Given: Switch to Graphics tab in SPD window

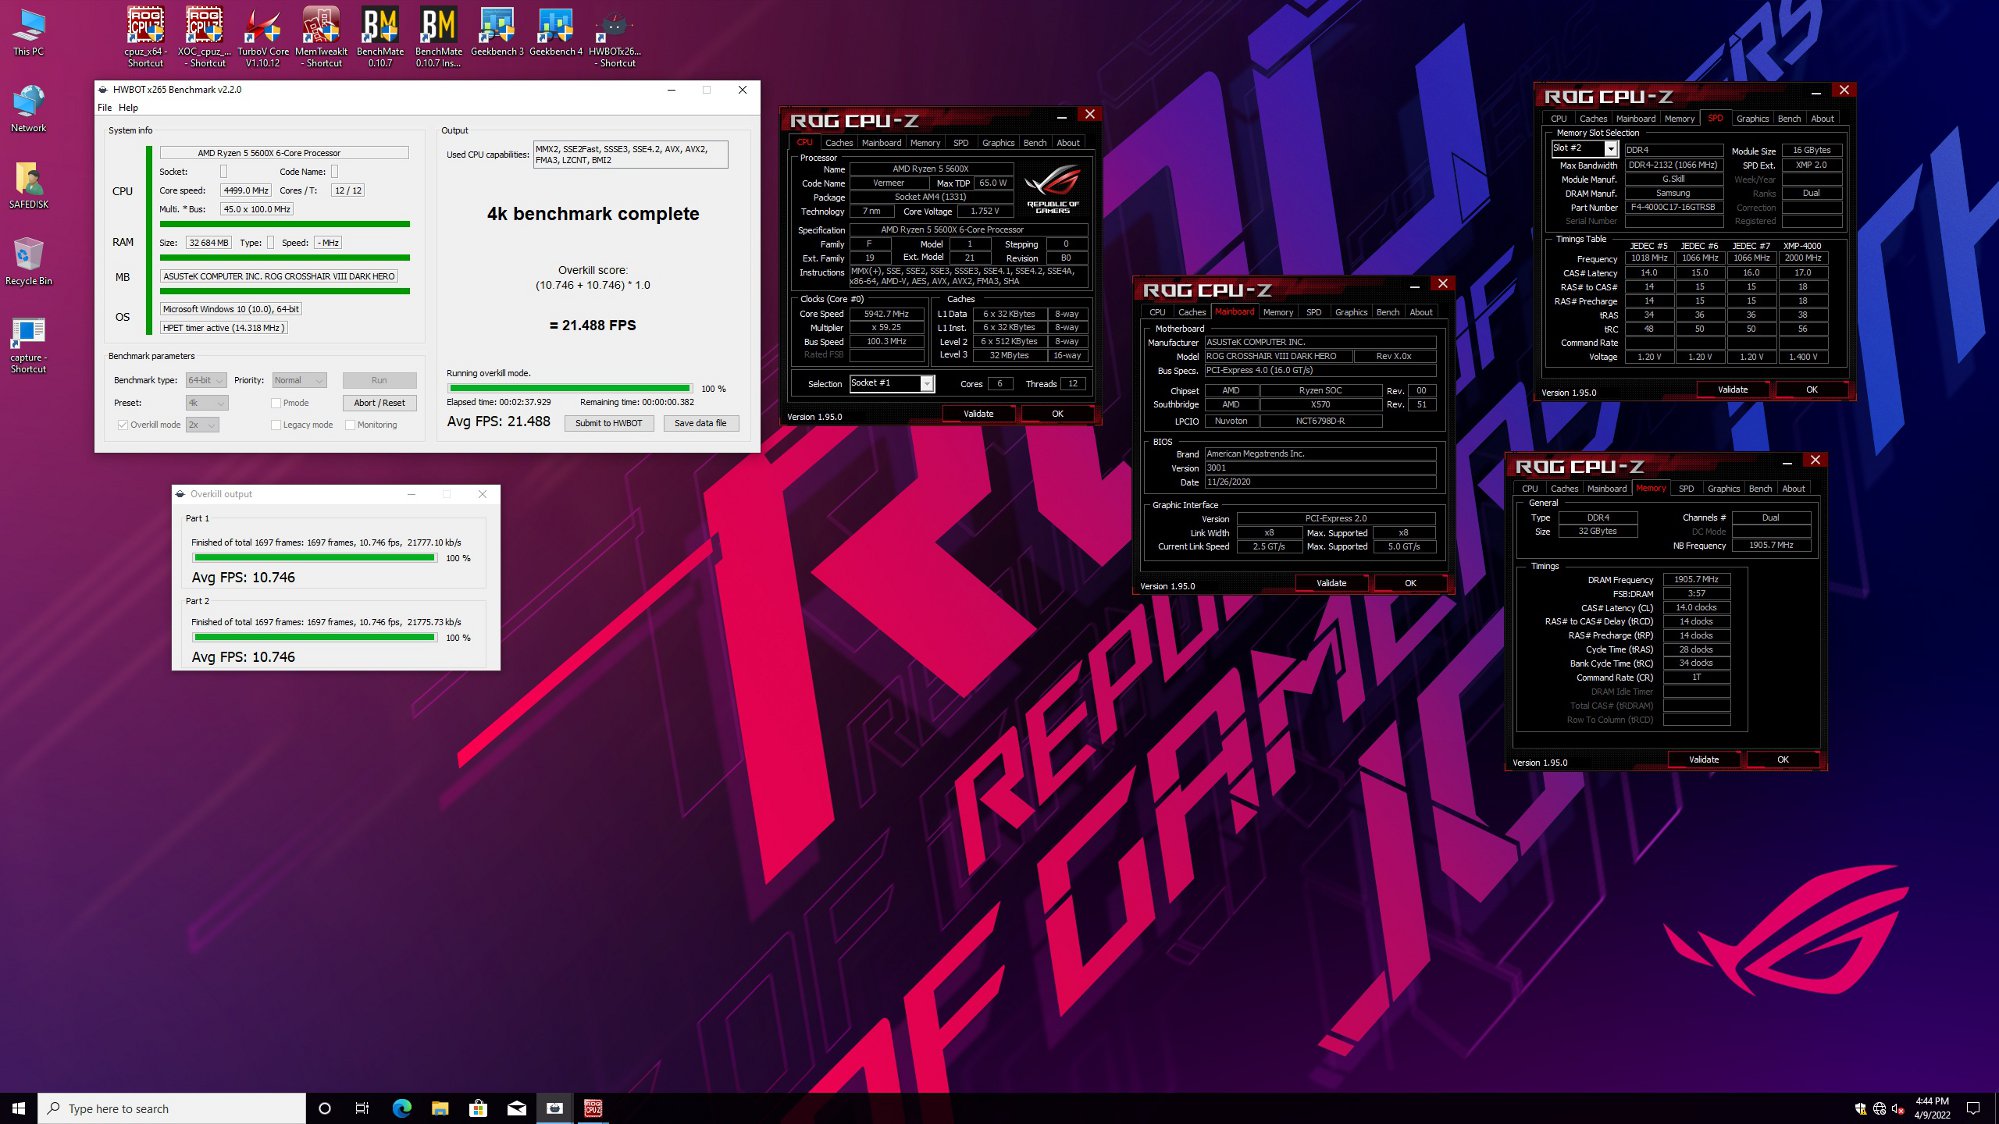Looking at the screenshot, I should (1752, 119).
